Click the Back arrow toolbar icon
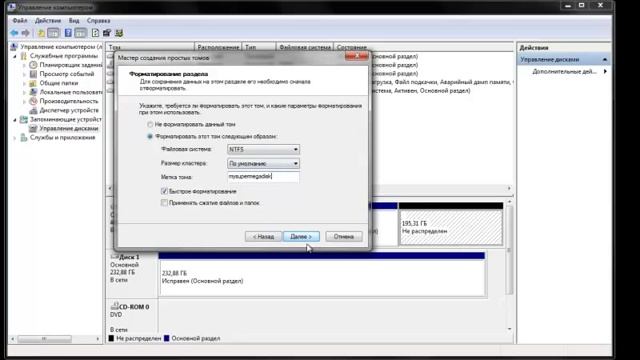 click(14, 33)
